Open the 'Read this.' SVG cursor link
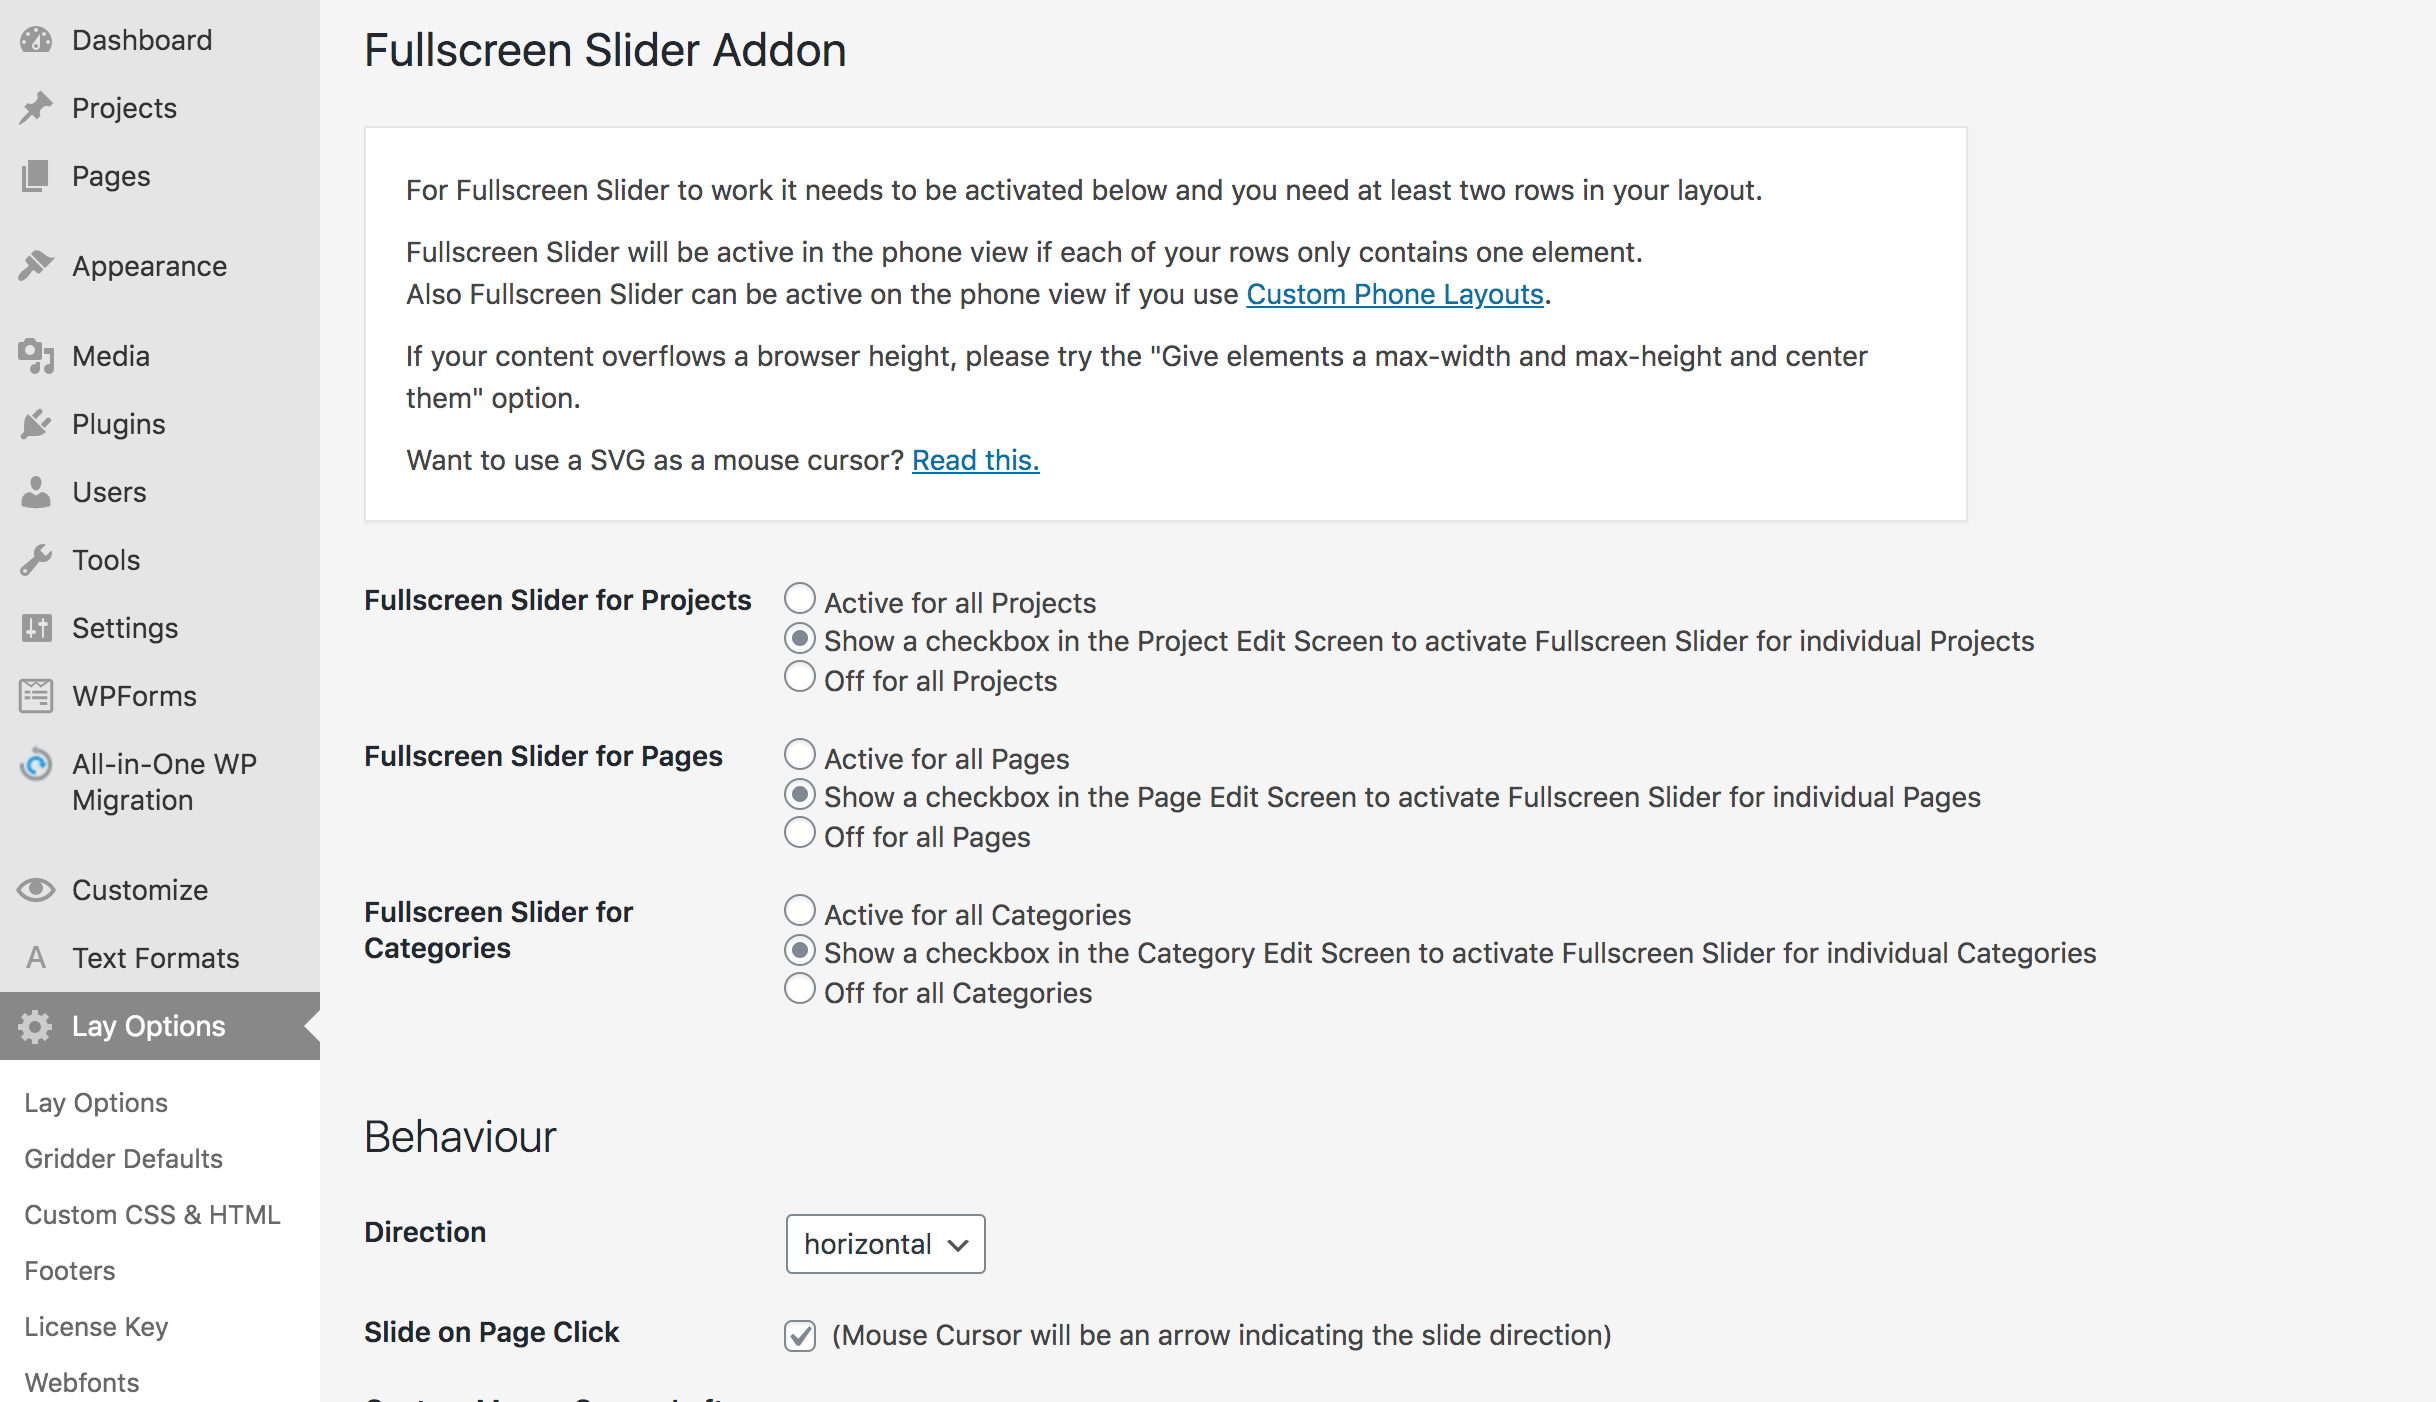The height and width of the screenshot is (1402, 2436). click(975, 460)
